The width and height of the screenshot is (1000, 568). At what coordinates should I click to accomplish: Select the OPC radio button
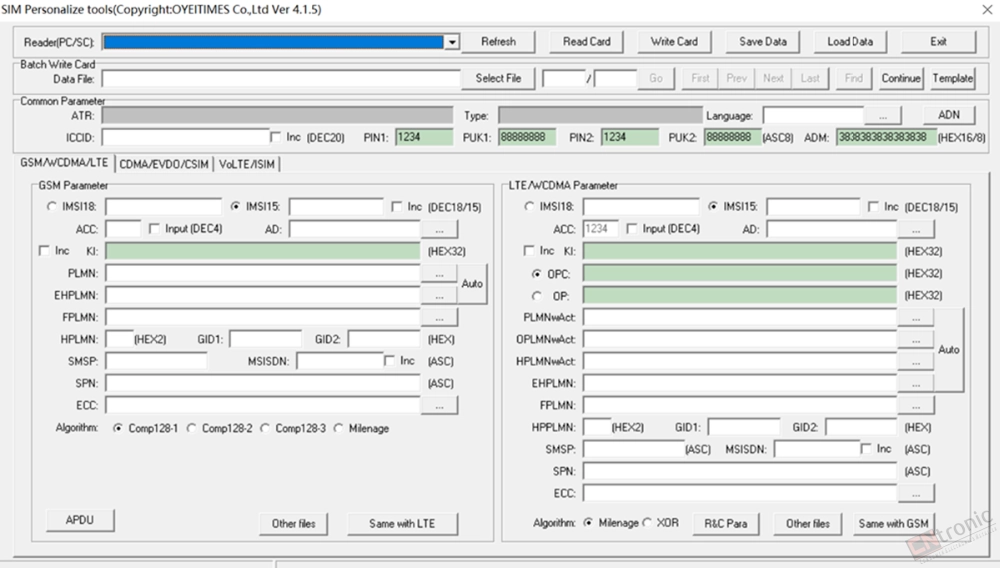click(x=536, y=273)
